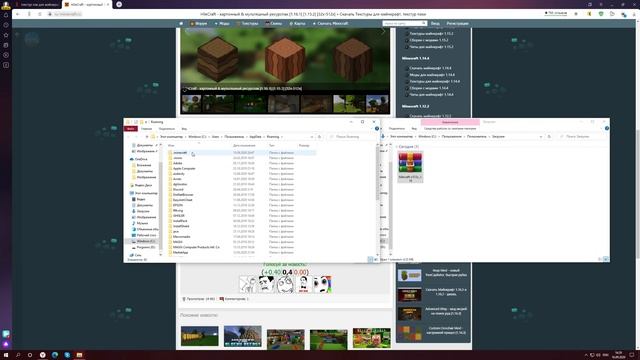This screenshot has width=640, height=360.
Task: Launch Microsoft Edge from taskbar
Action: pyautogui.click(x=55, y=355)
